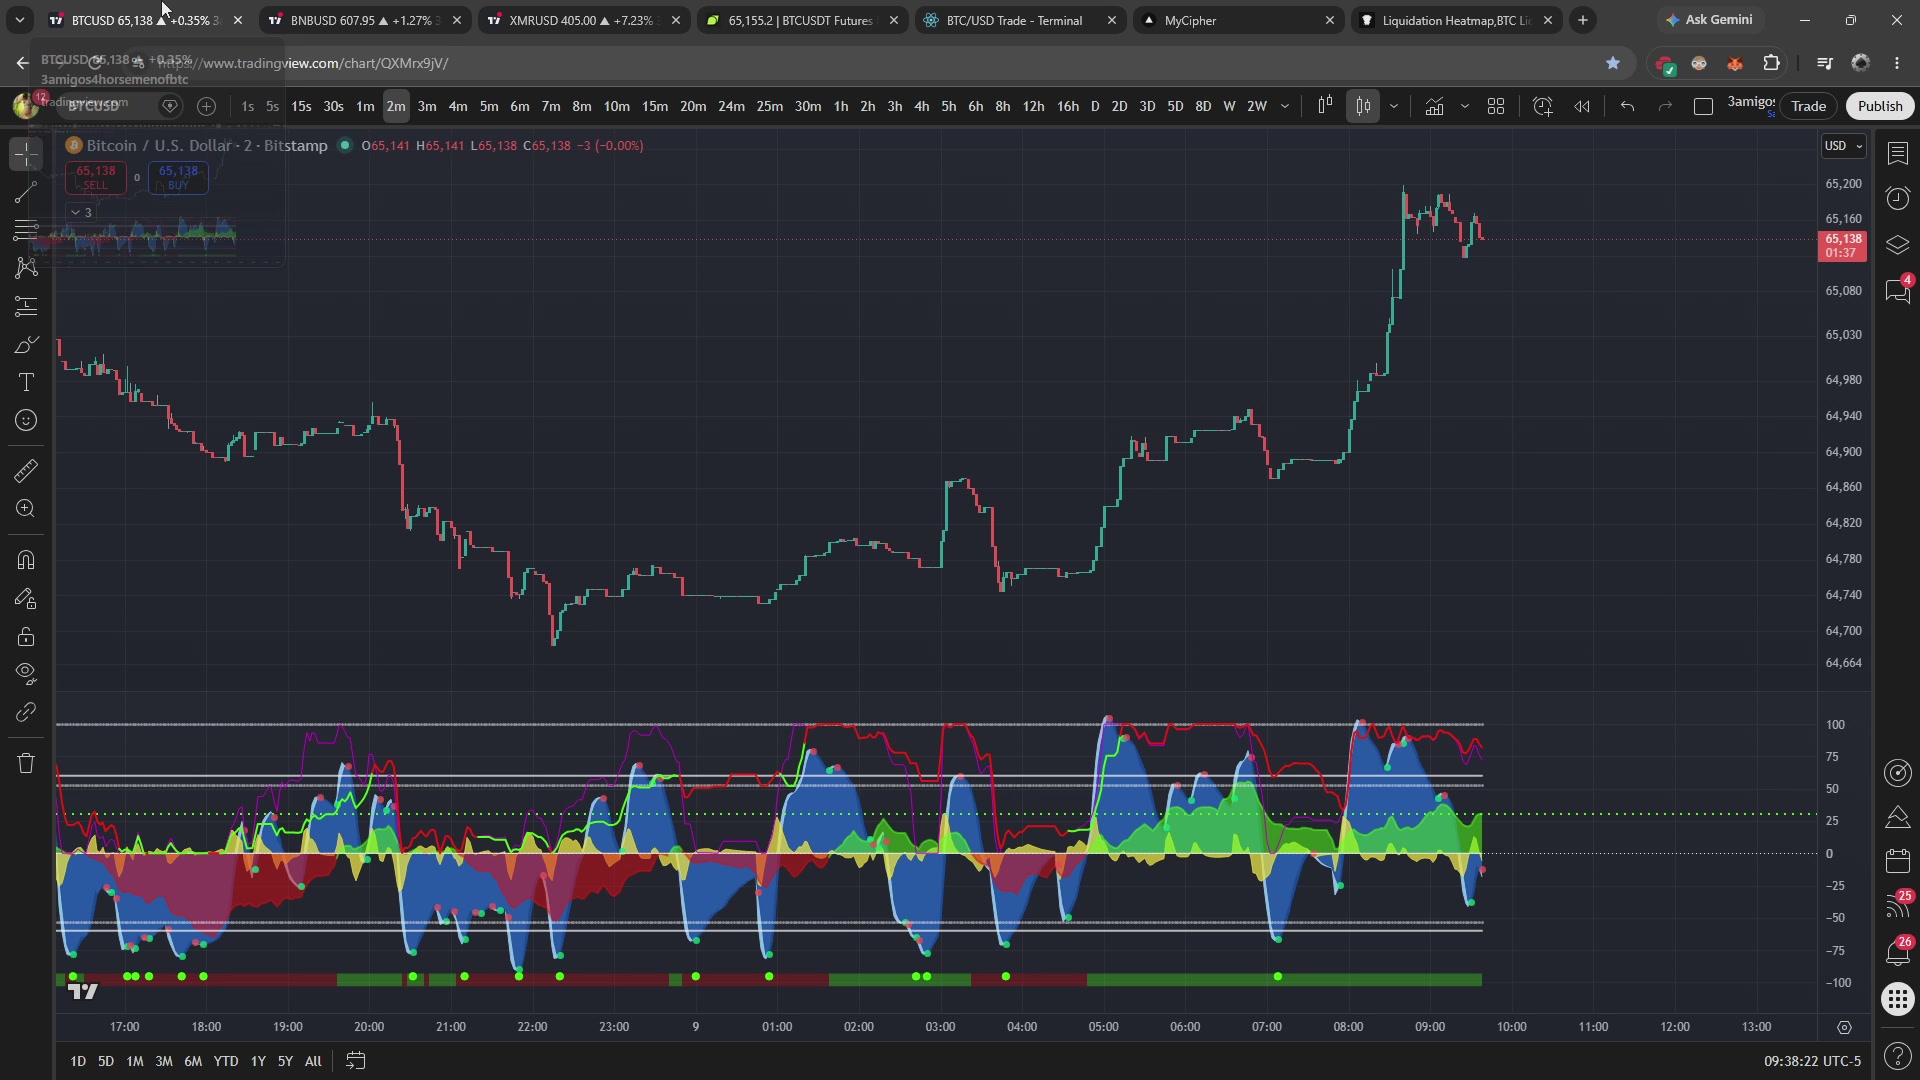Toggle magnet mode for drawings
Image resolution: width=1920 pixels, height=1080 pixels.
26,560
